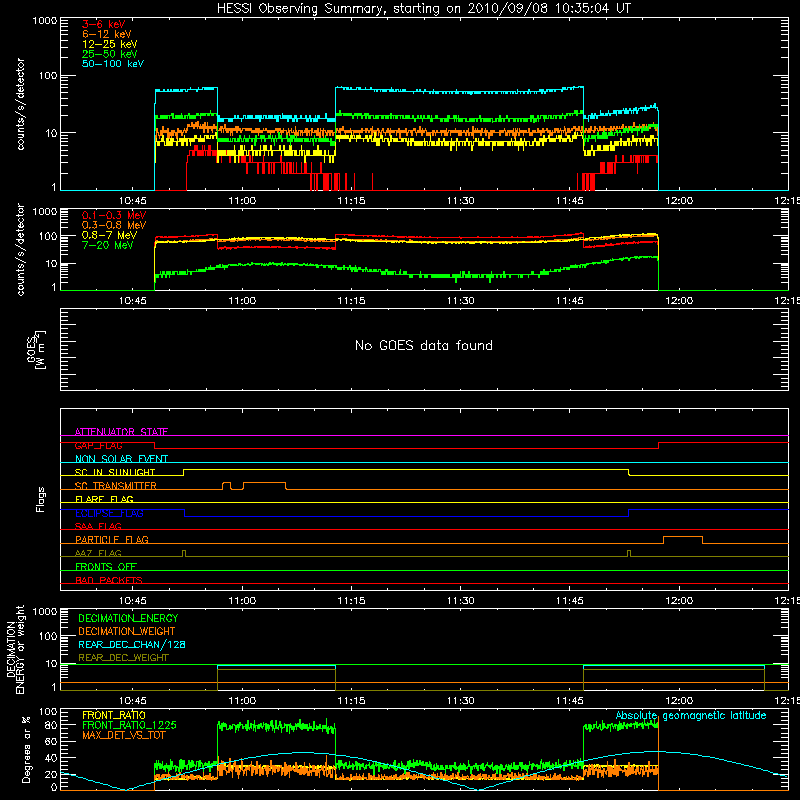Viewport: 800px width, 800px height.
Task: Select the ECLIPSE_FLAG label
Action: (x=109, y=513)
